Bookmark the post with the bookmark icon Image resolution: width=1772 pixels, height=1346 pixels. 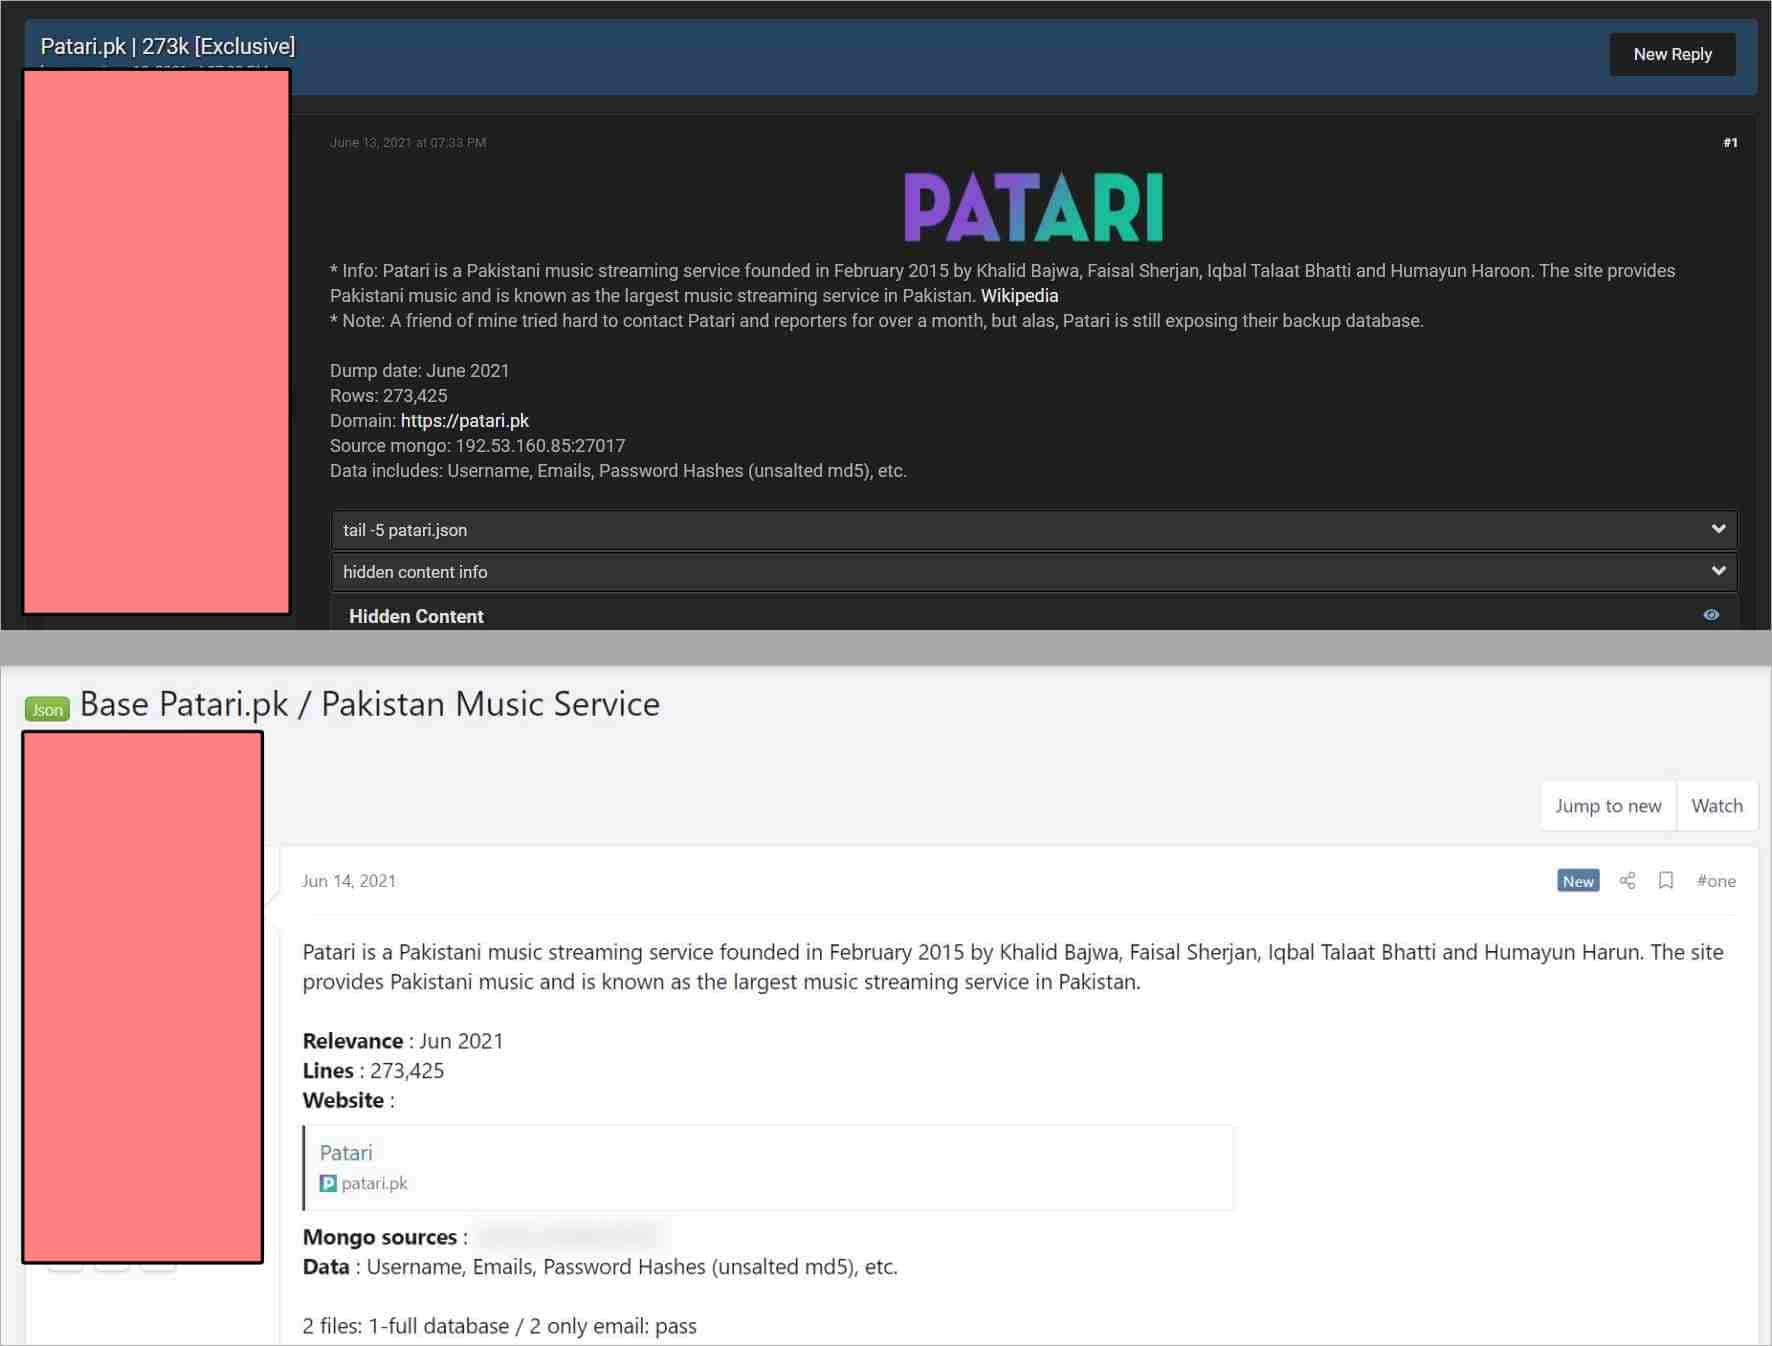click(x=1666, y=881)
